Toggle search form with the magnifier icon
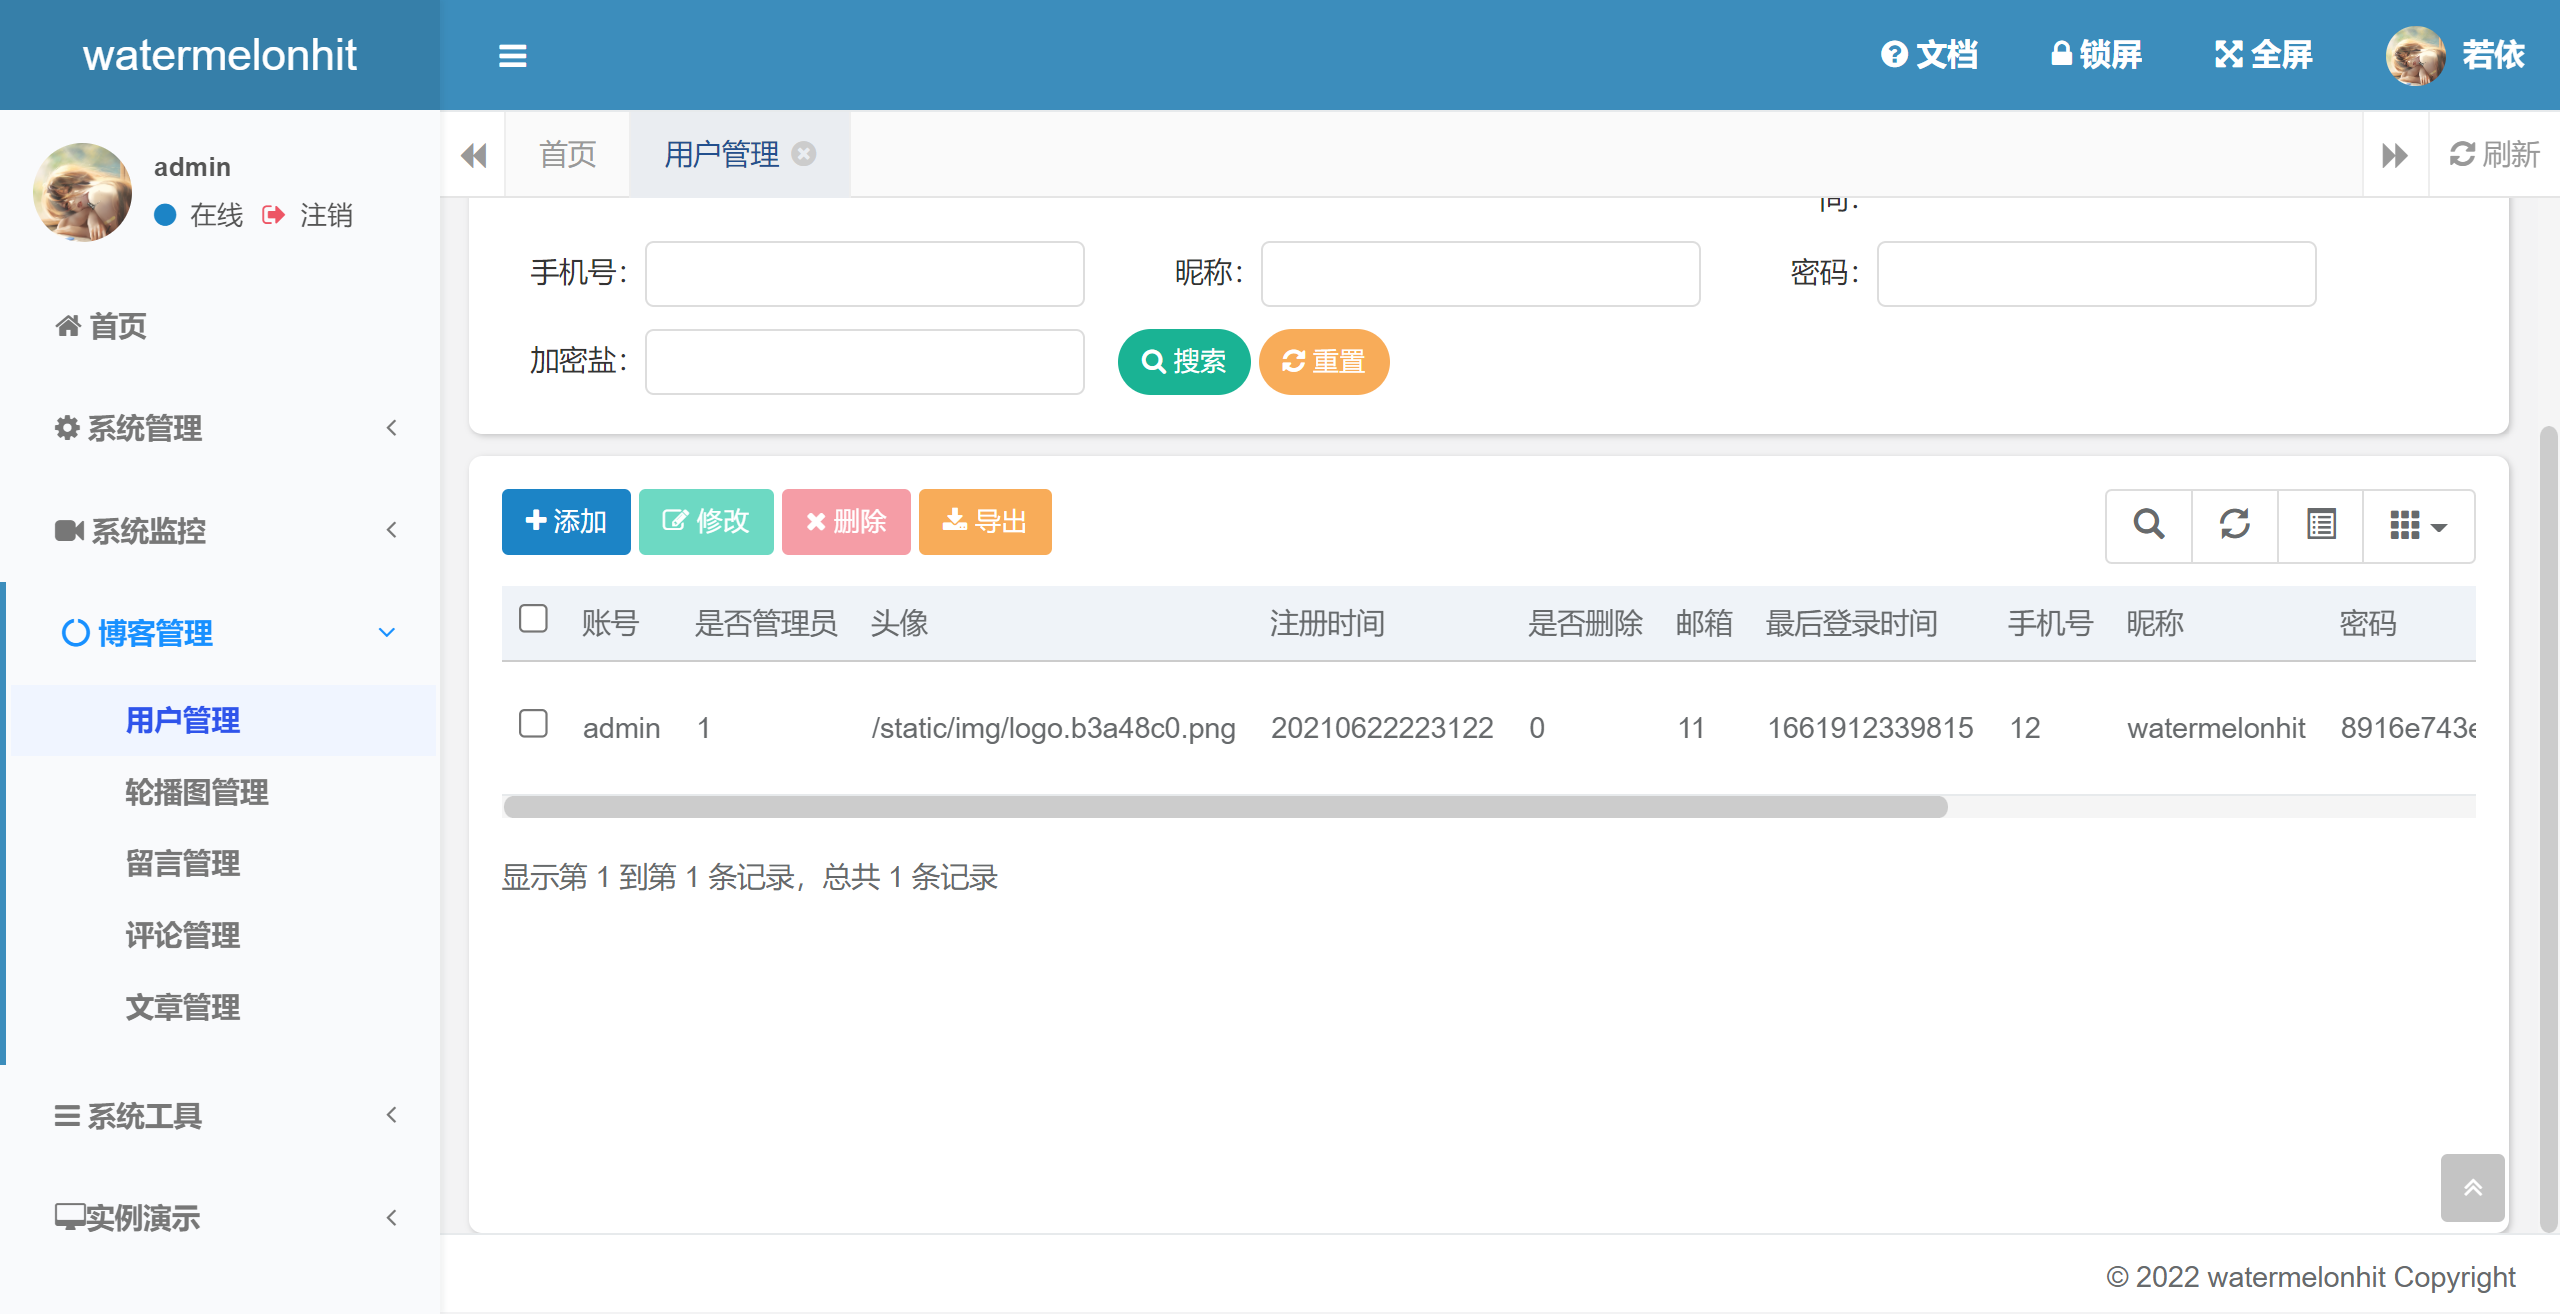The image size is (2560, 1314). tap(2147, 524)
